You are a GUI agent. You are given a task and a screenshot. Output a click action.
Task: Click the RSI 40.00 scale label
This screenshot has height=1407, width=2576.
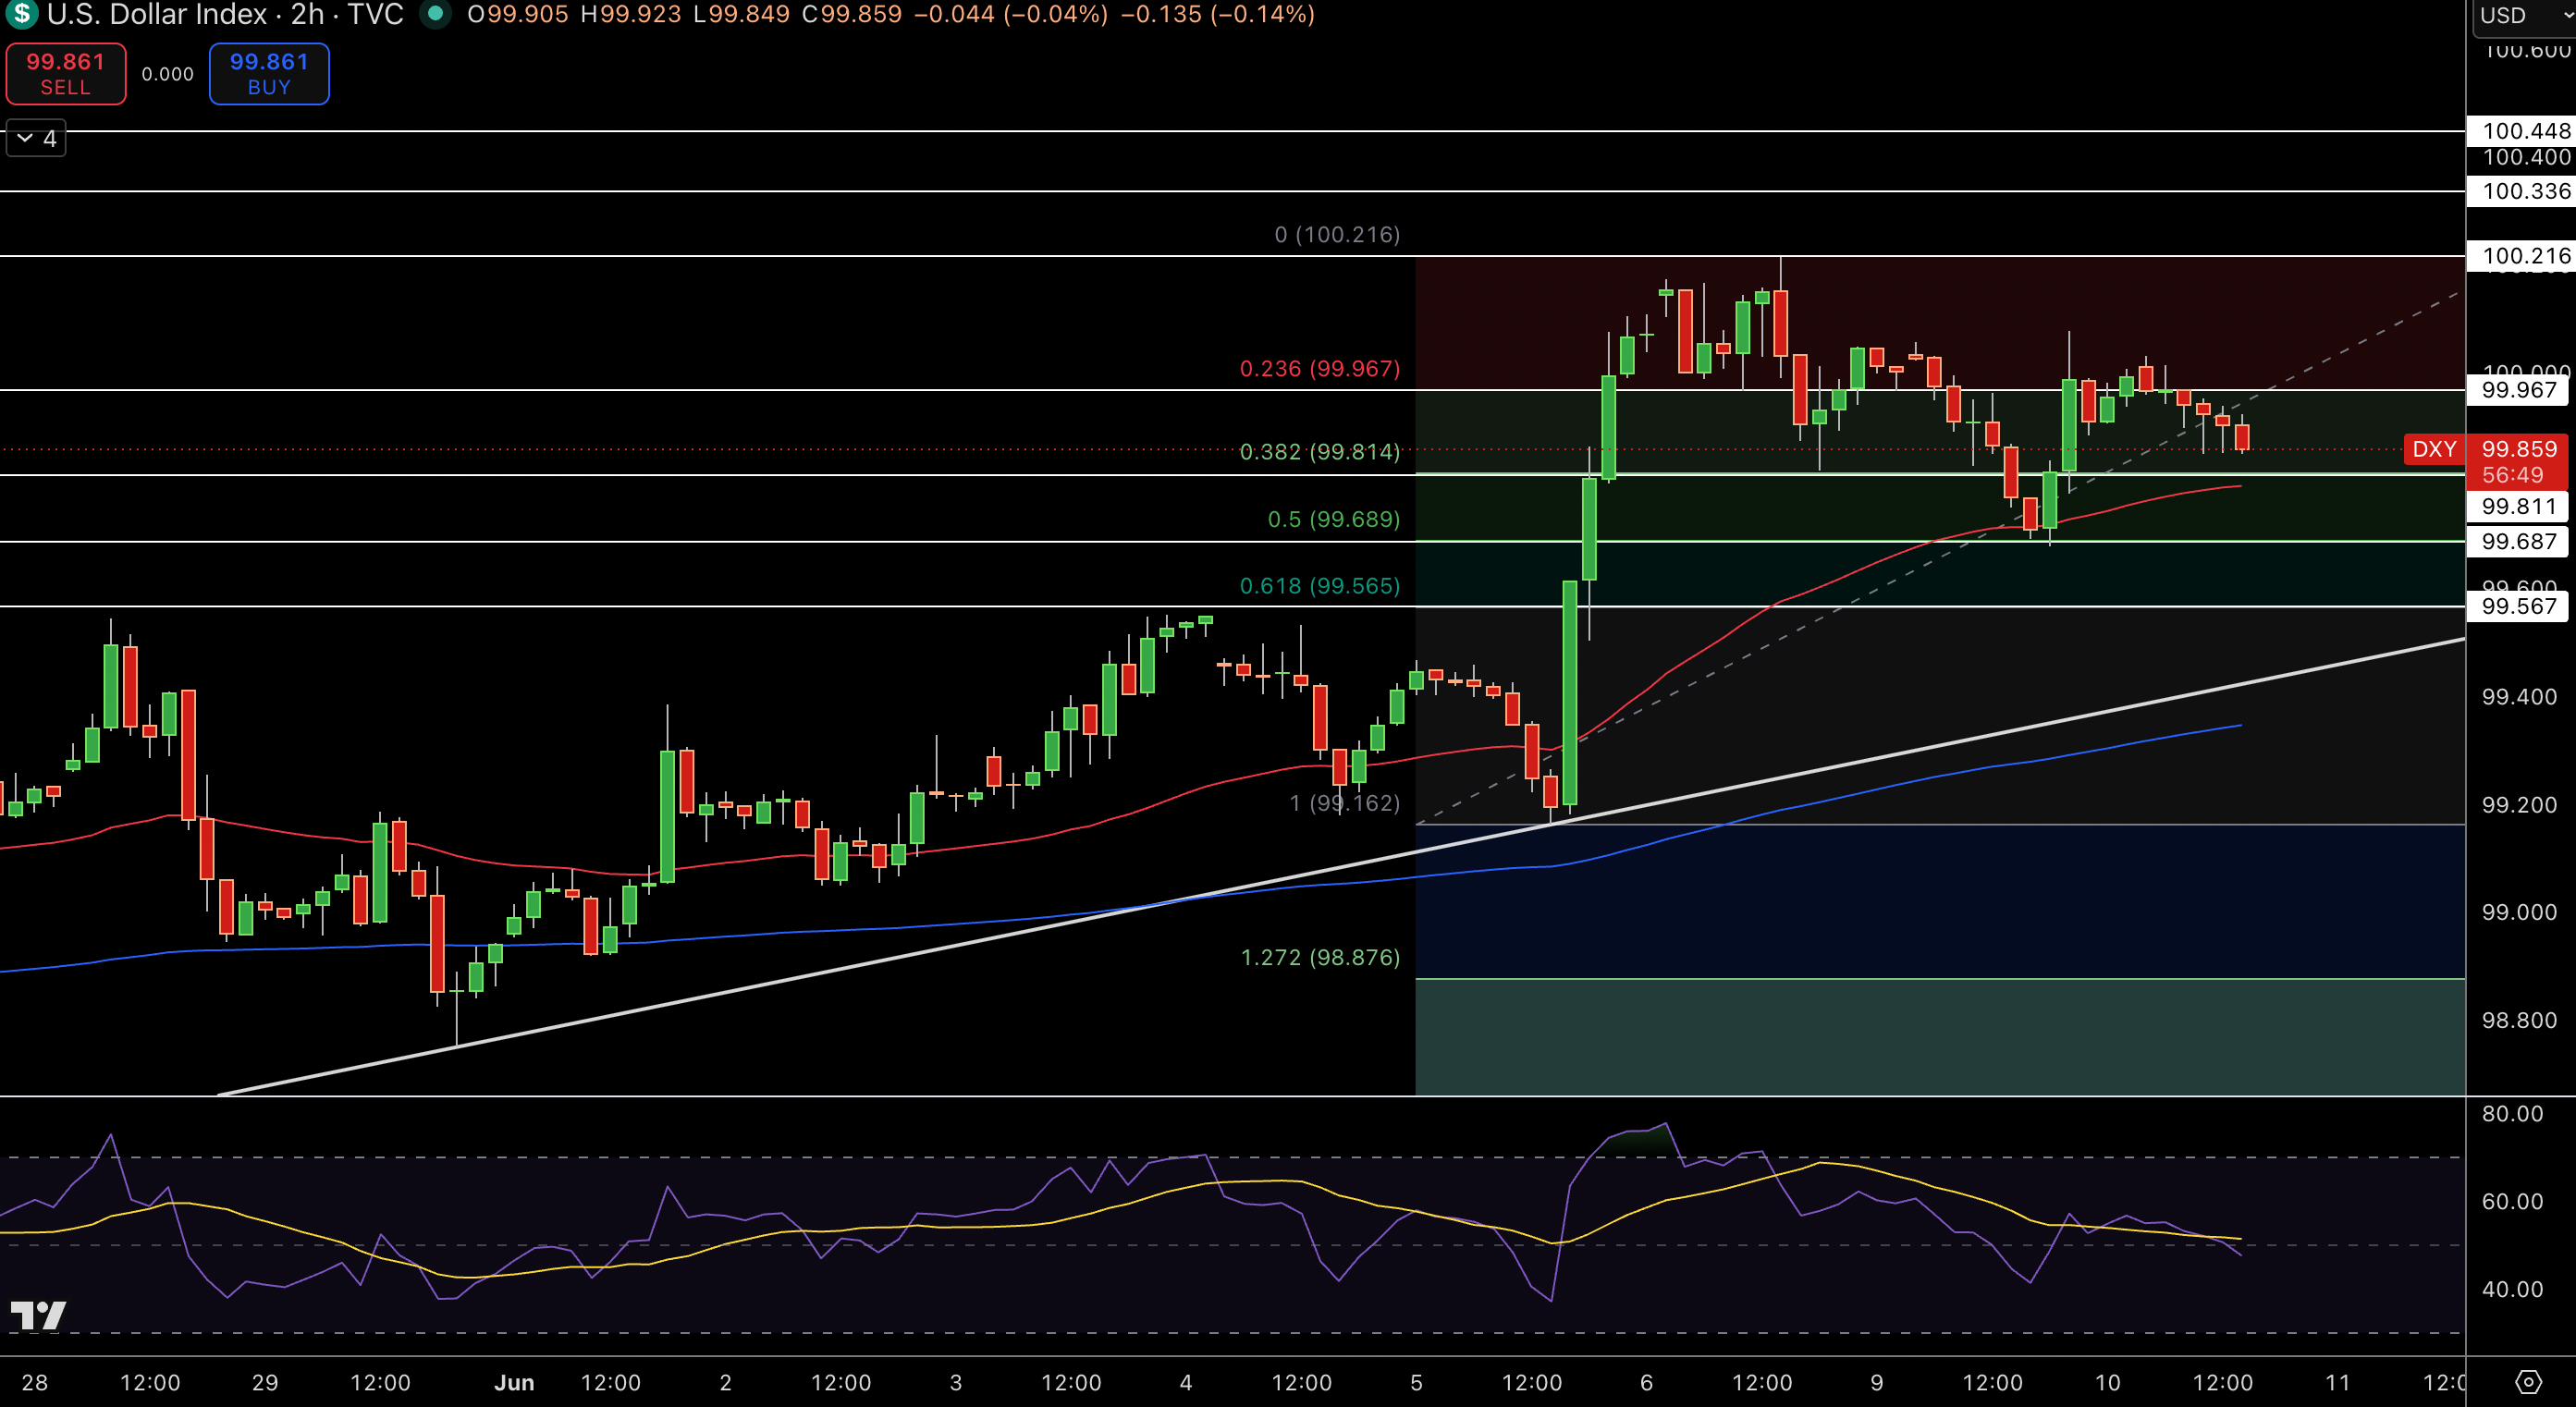(x=2512, y=1290)
